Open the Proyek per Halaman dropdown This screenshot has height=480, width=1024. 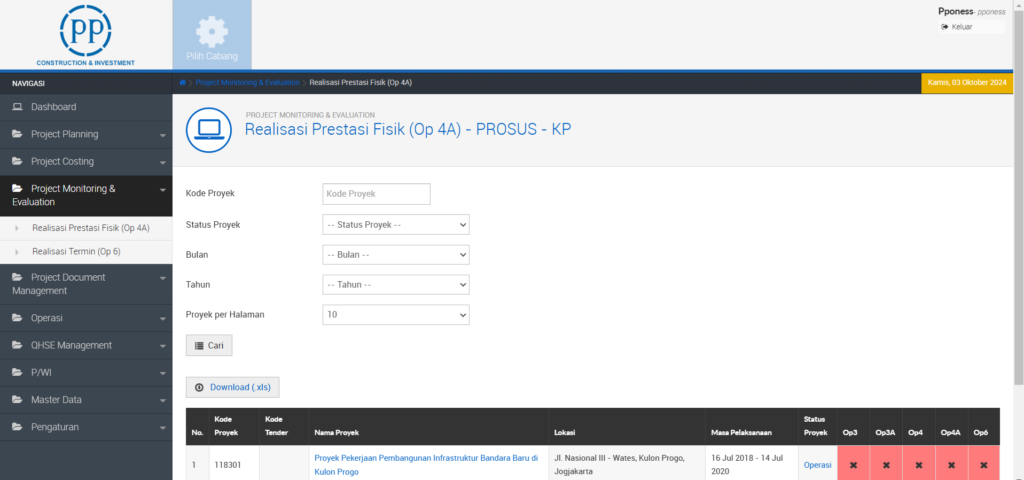click(x=396, y=315)
